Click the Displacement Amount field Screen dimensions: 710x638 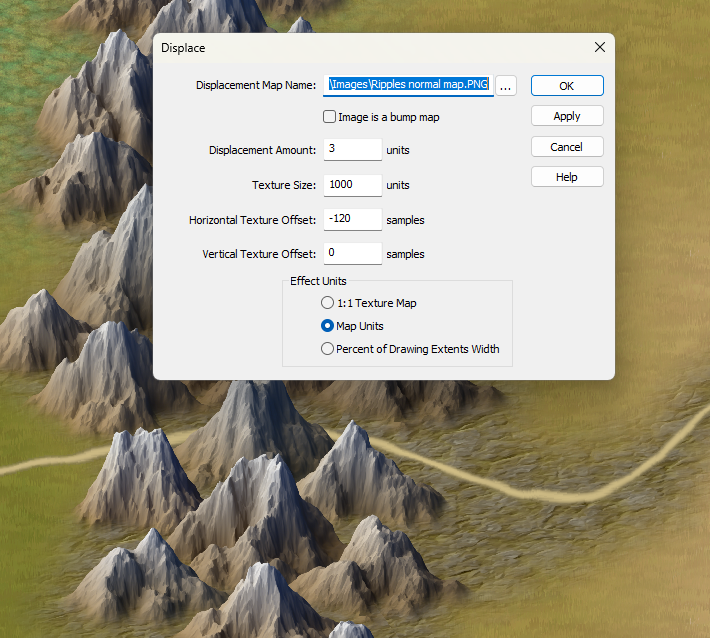(x=353, y=149)
